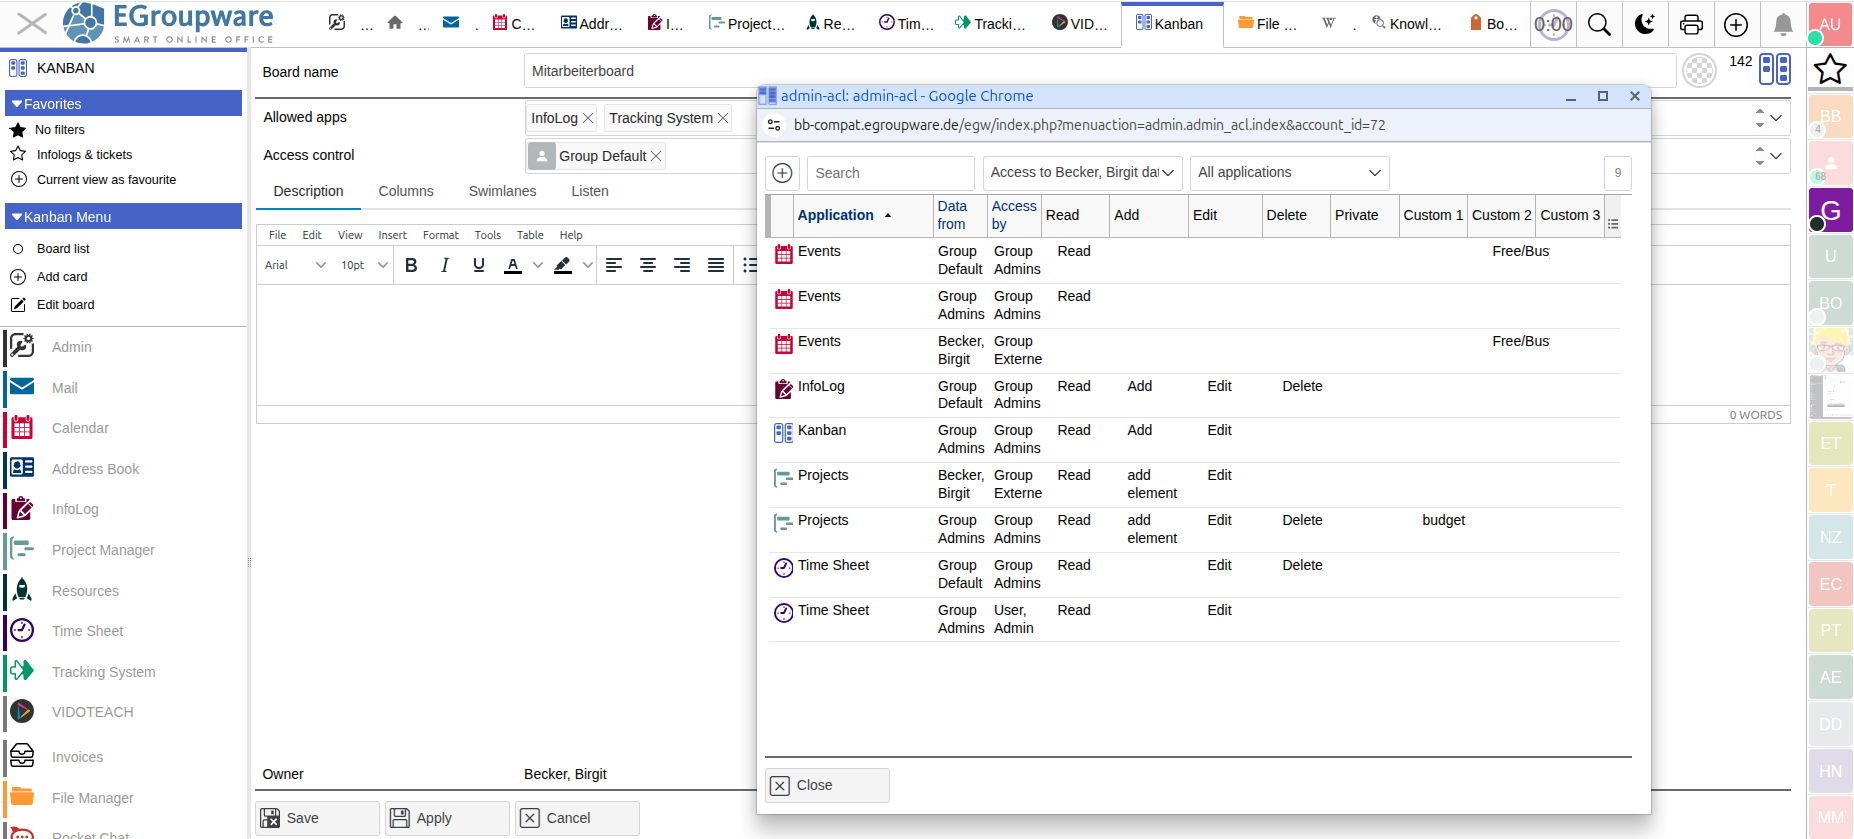Open the Format menu in the editor
The image size is (1854, 839).
click(x=440, y=235)
